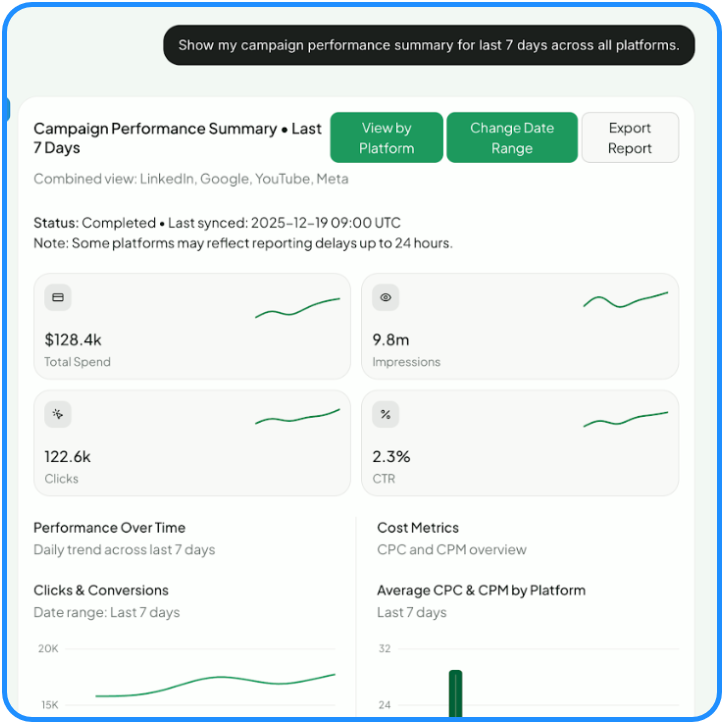
Task: Select the 9.8m Impressions value
Action: point(391,340)
